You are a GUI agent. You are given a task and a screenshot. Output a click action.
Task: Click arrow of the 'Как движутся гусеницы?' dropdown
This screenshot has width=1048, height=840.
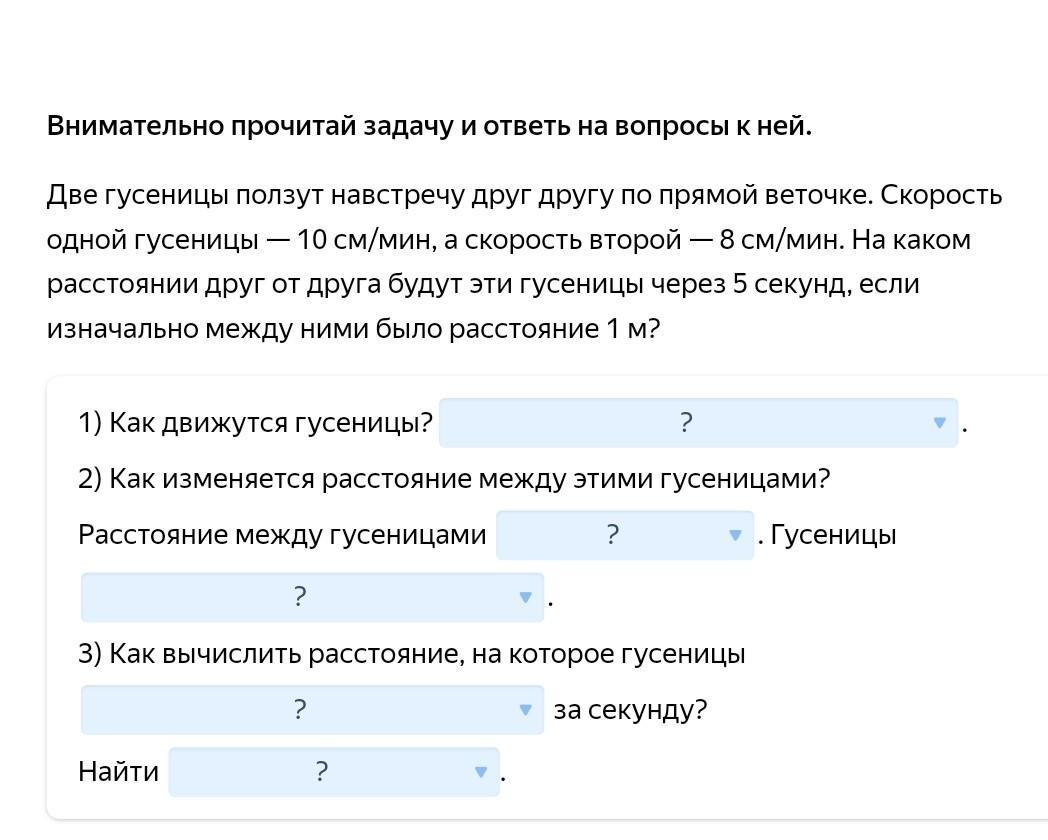point(939,423)
